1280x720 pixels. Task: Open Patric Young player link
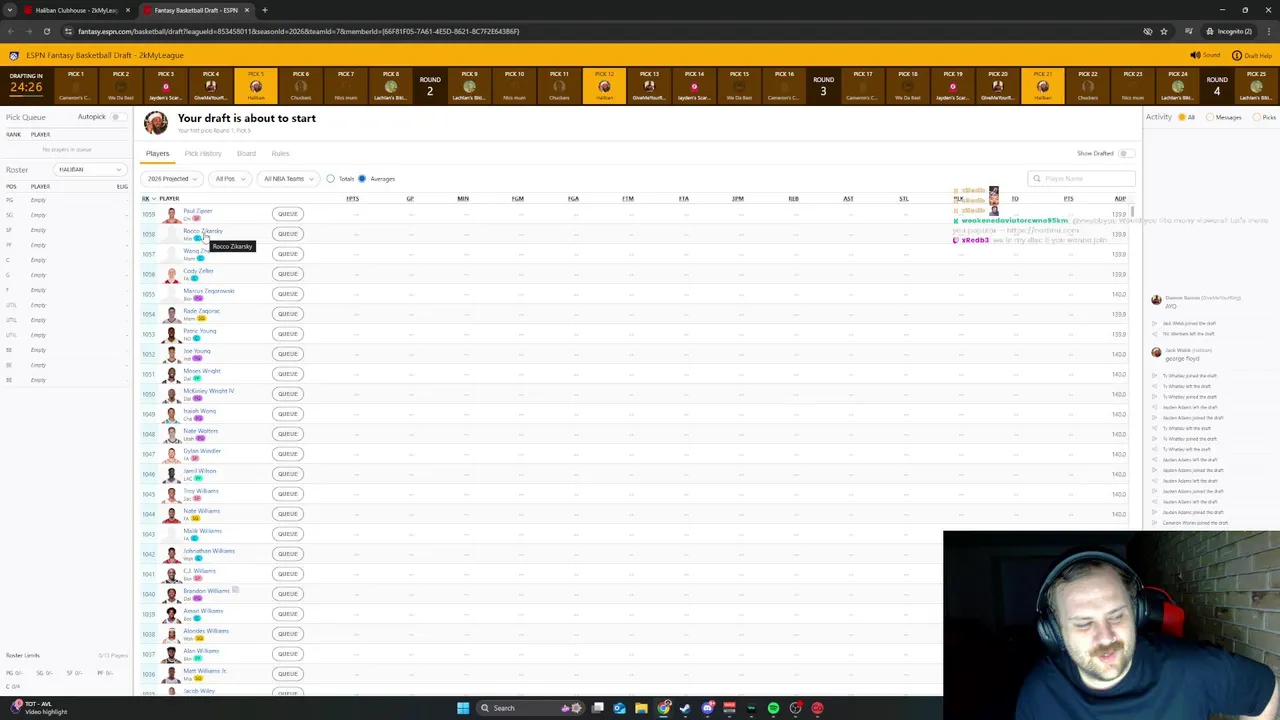pyautogui.click(x=199, y=331)
